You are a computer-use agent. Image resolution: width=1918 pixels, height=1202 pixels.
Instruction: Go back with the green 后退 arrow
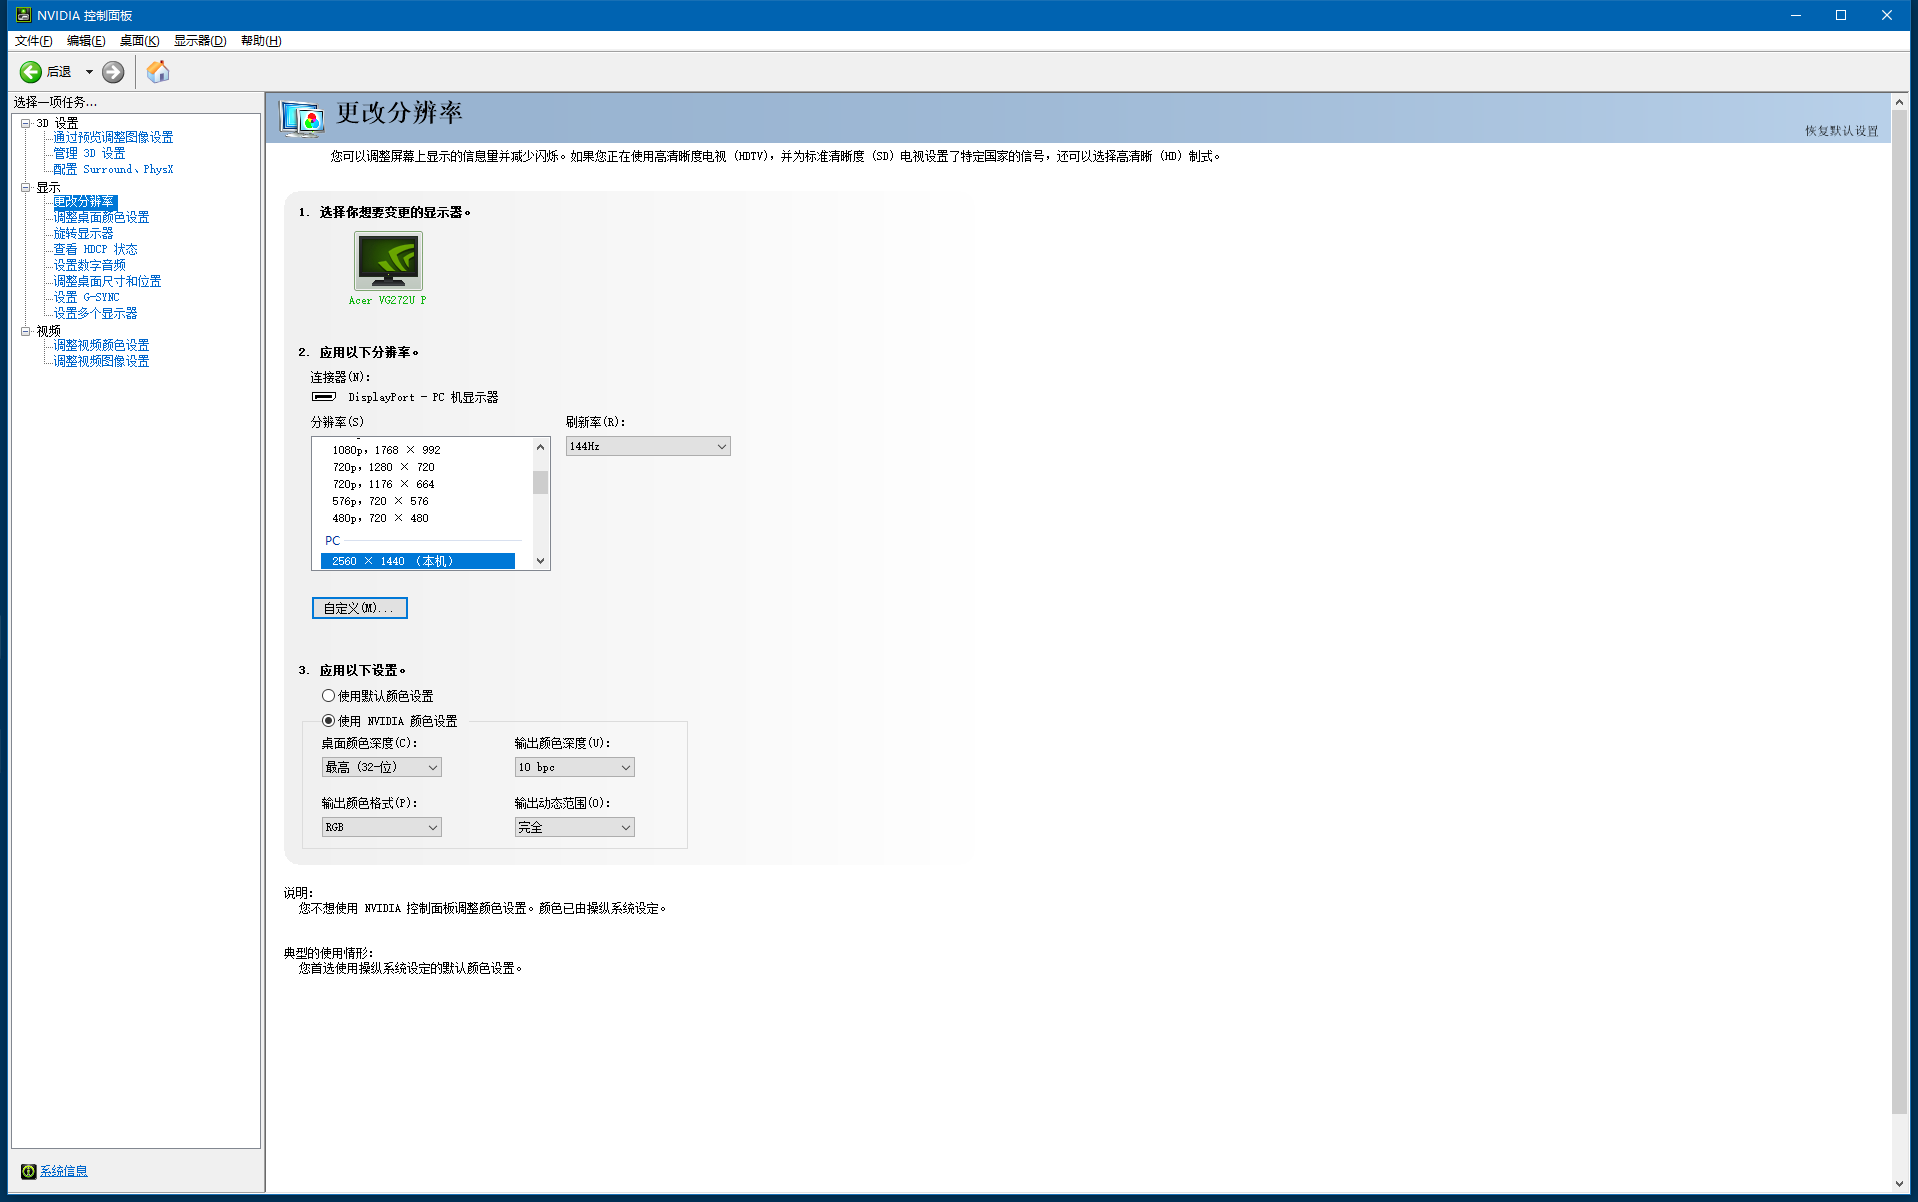coord(31,72)
